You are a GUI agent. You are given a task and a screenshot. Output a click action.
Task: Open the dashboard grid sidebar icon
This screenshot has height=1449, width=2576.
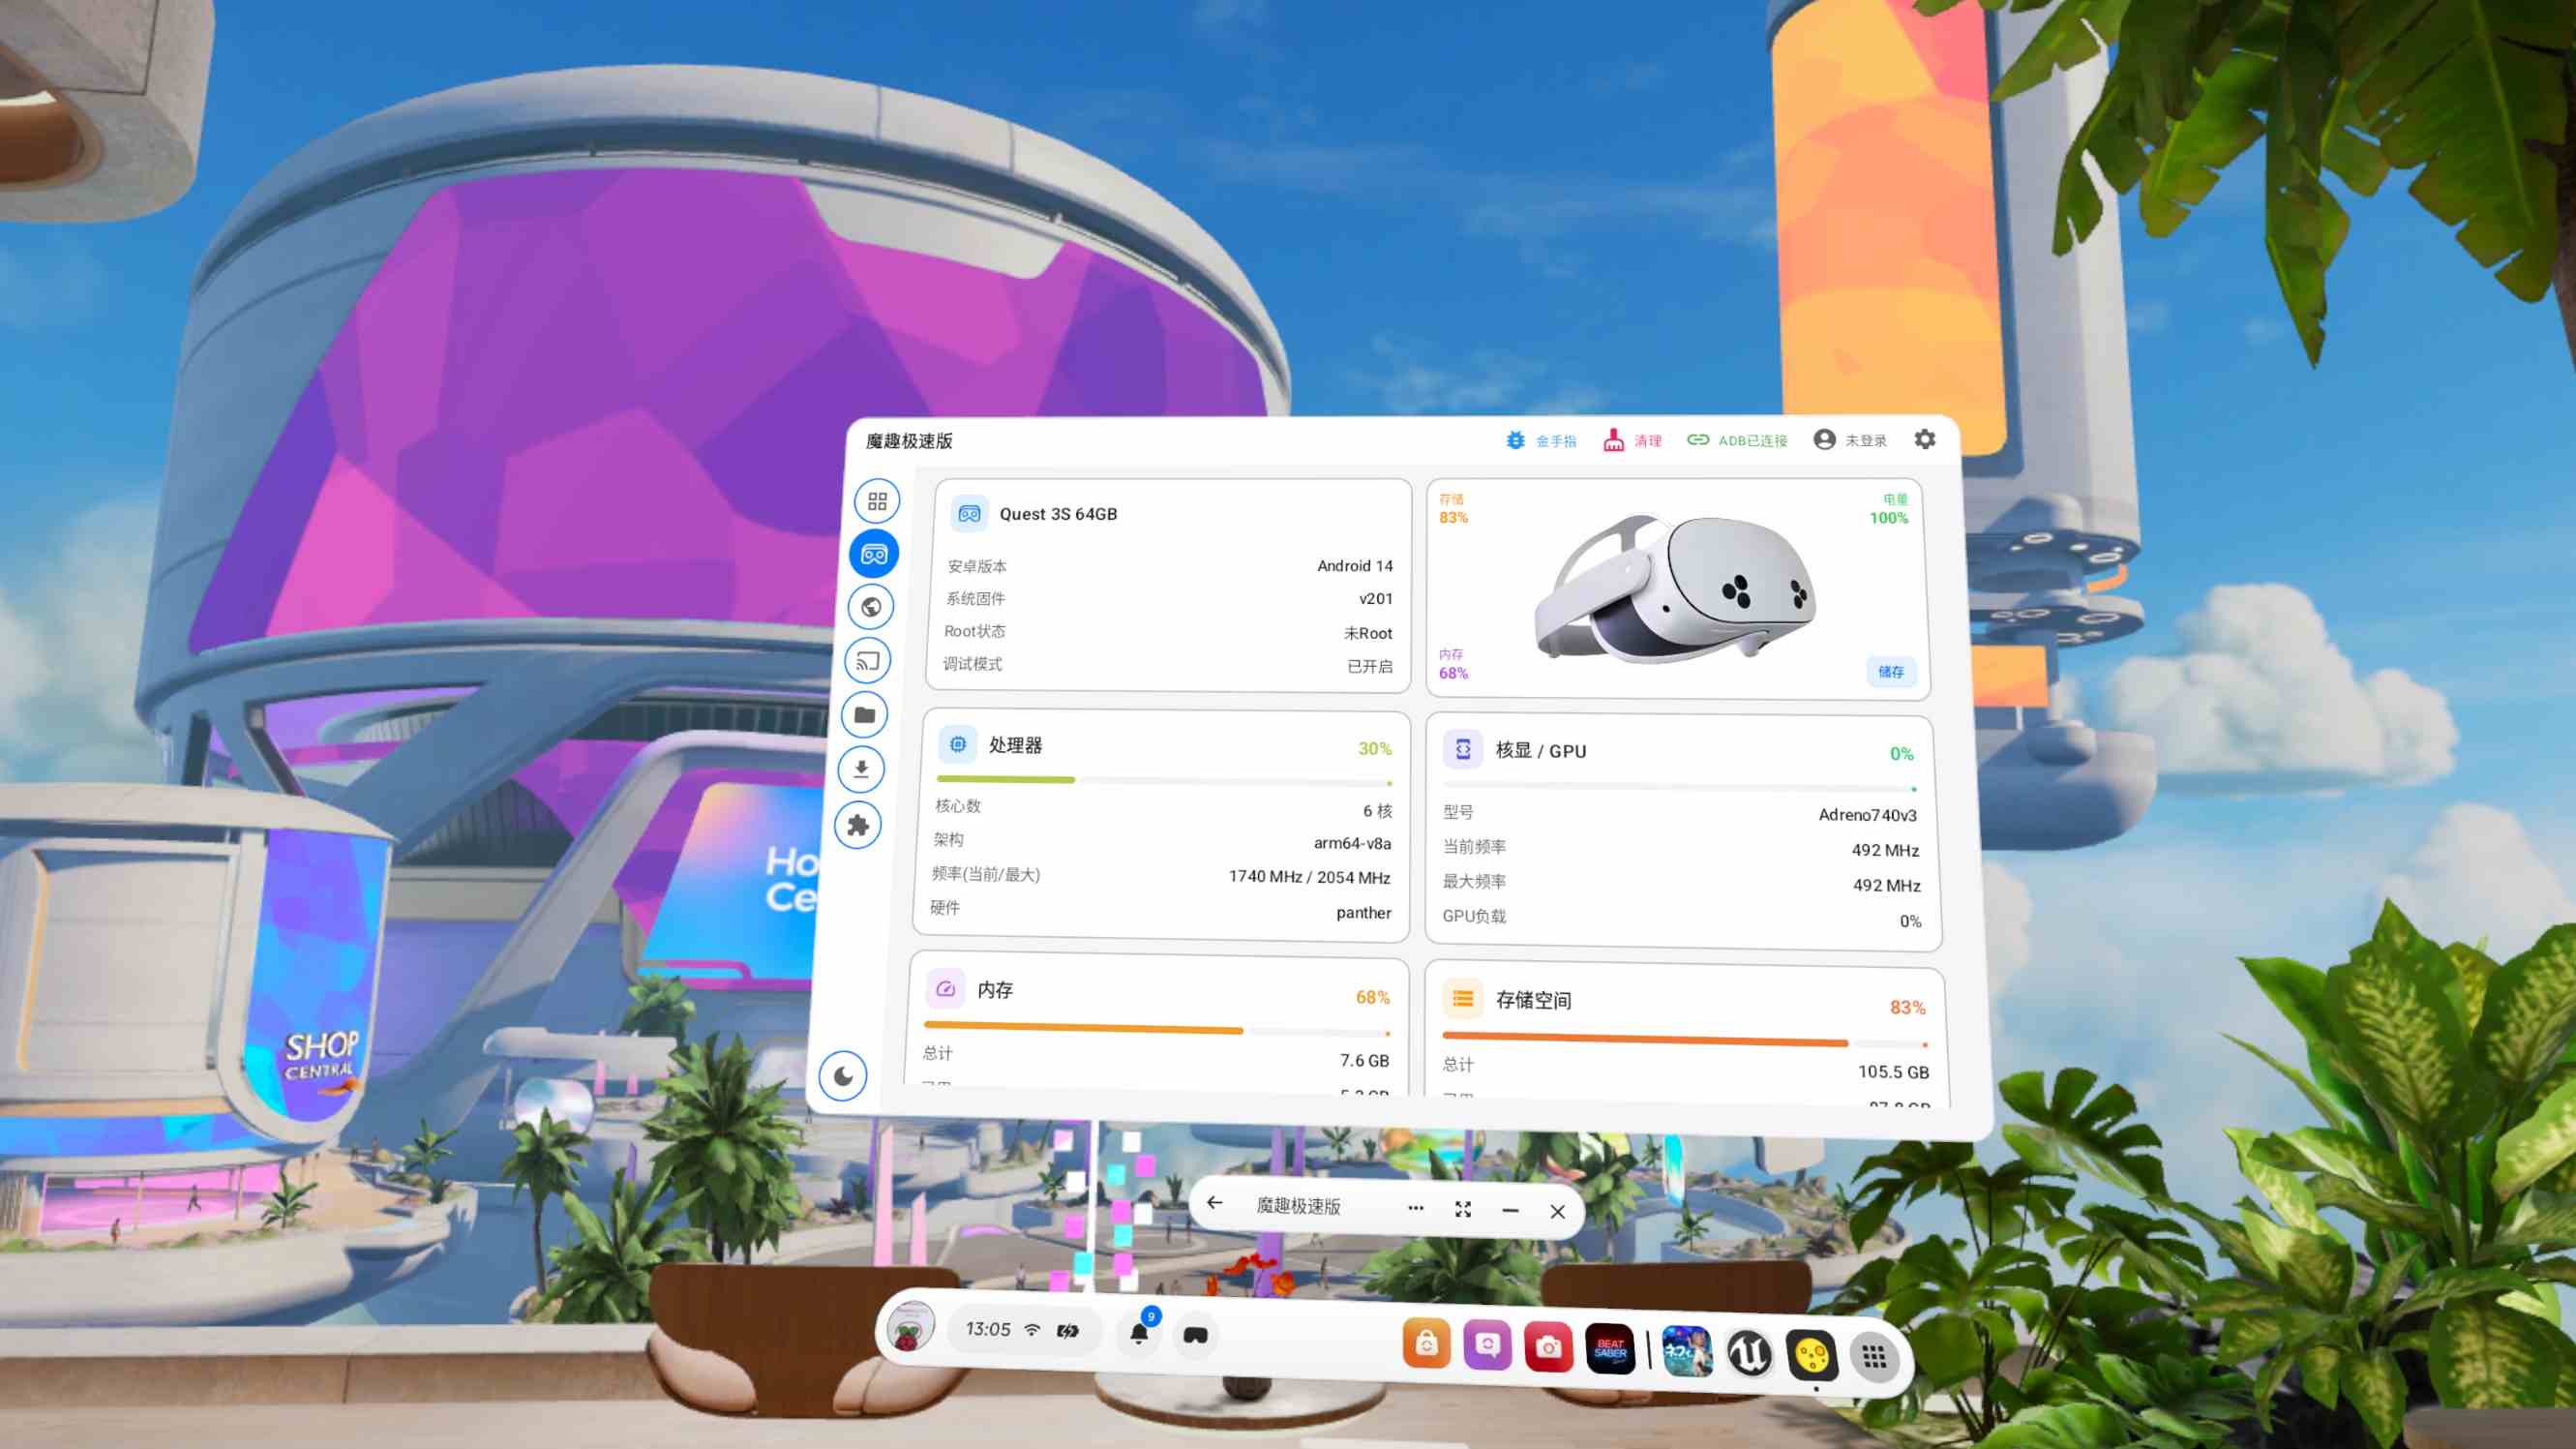(x=877, y=501)
